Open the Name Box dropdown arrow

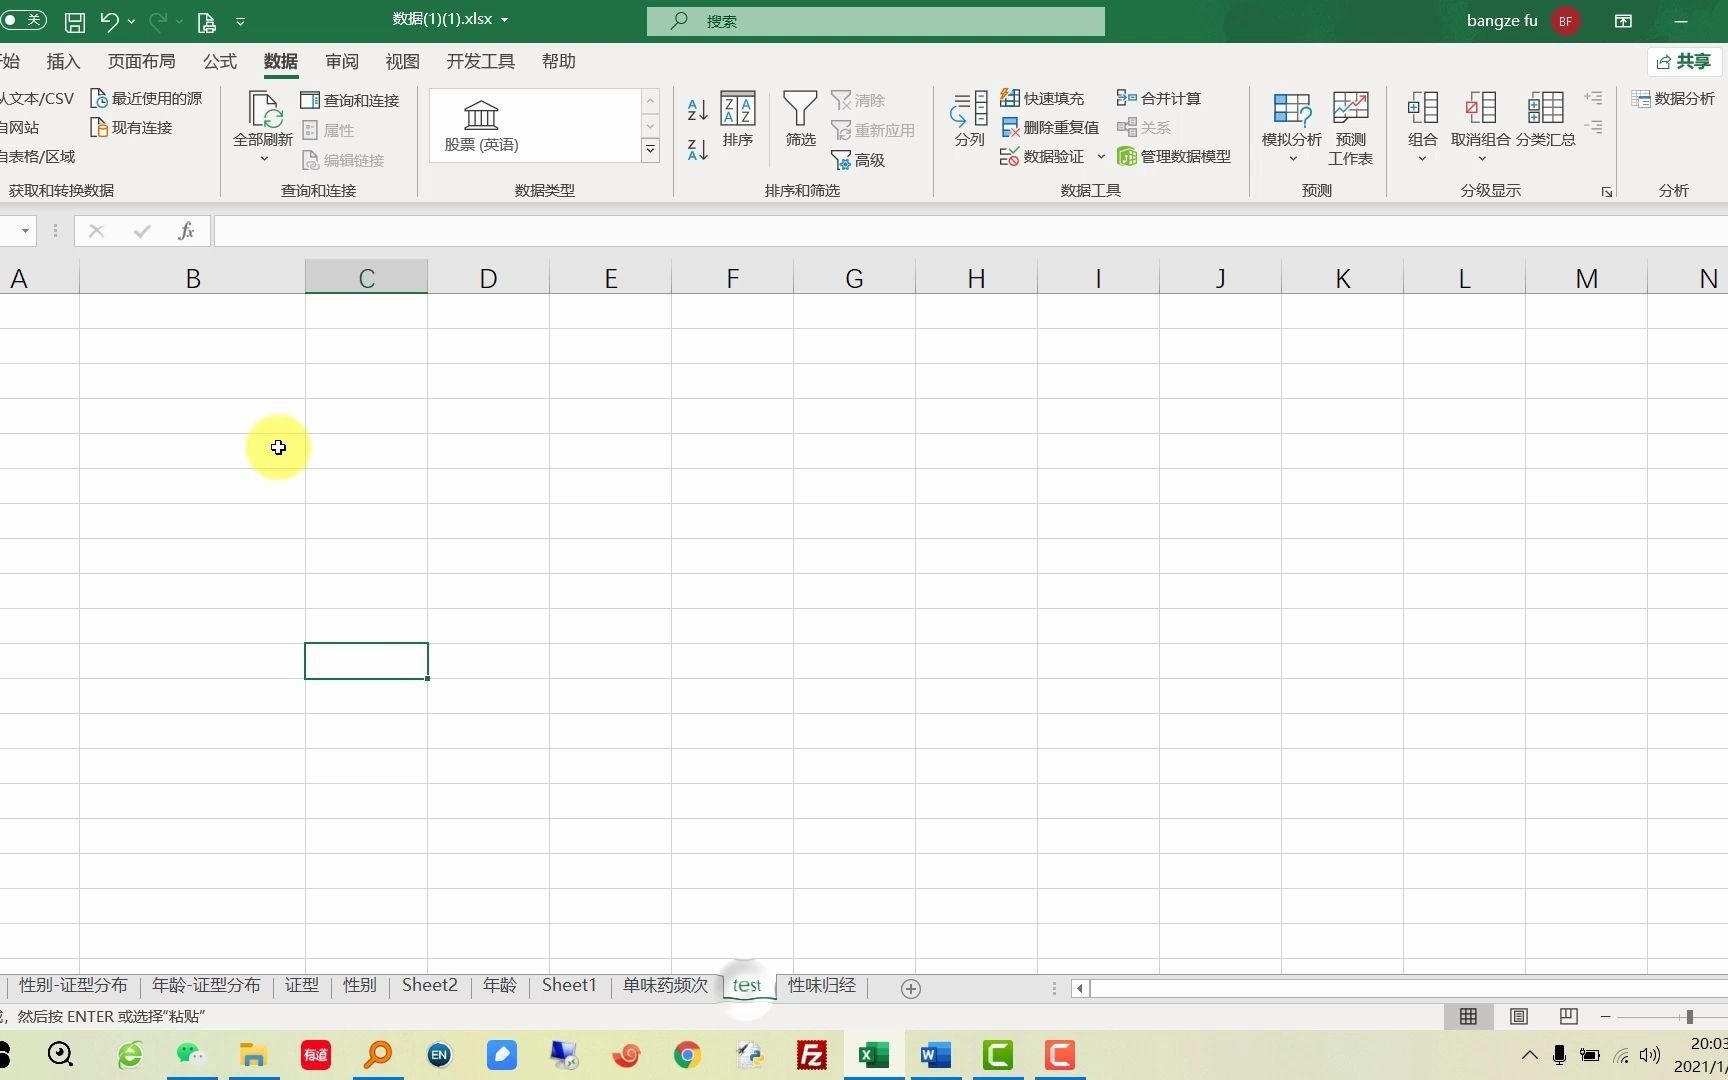[x=25, y=231]
